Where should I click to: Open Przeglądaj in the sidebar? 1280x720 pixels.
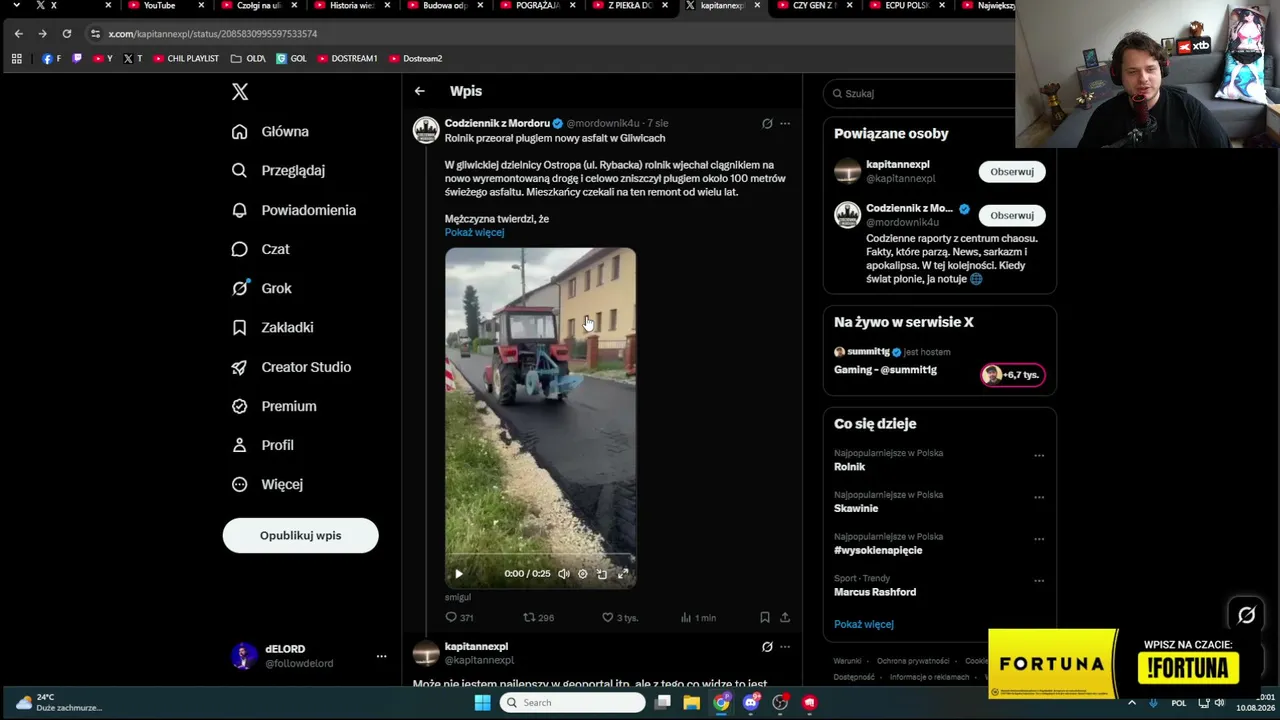pyautogui.click(x=278, y=170)
